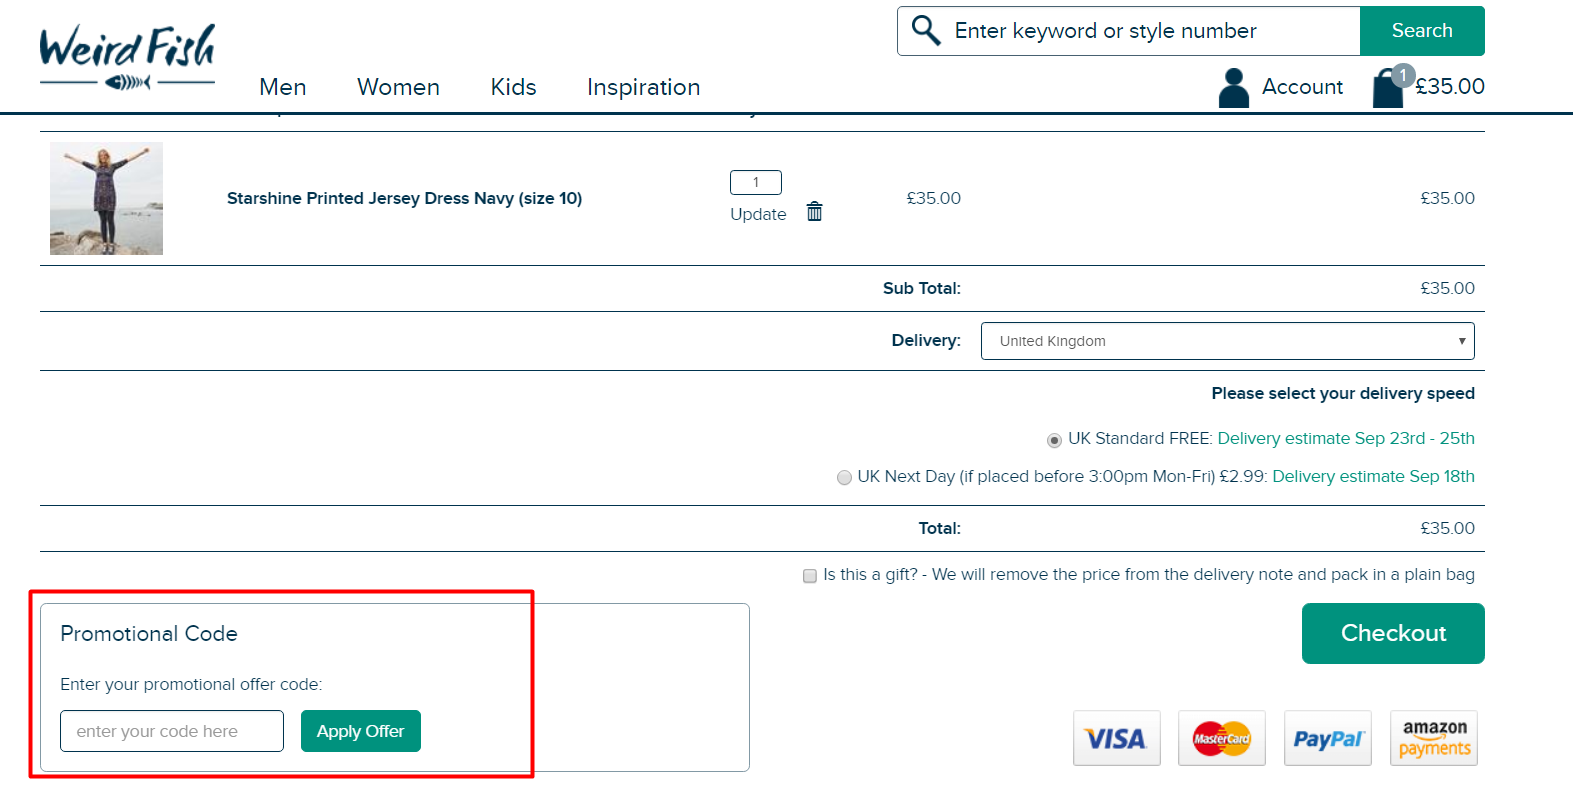This screenshot has width=1573, height=810.
Task: Open the Starshine dress product thumbnail
Action: tap(107, 198)
